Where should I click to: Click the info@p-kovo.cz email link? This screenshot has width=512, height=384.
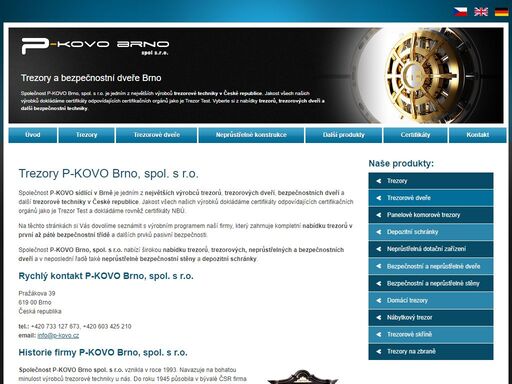click(x=58, y=336)
